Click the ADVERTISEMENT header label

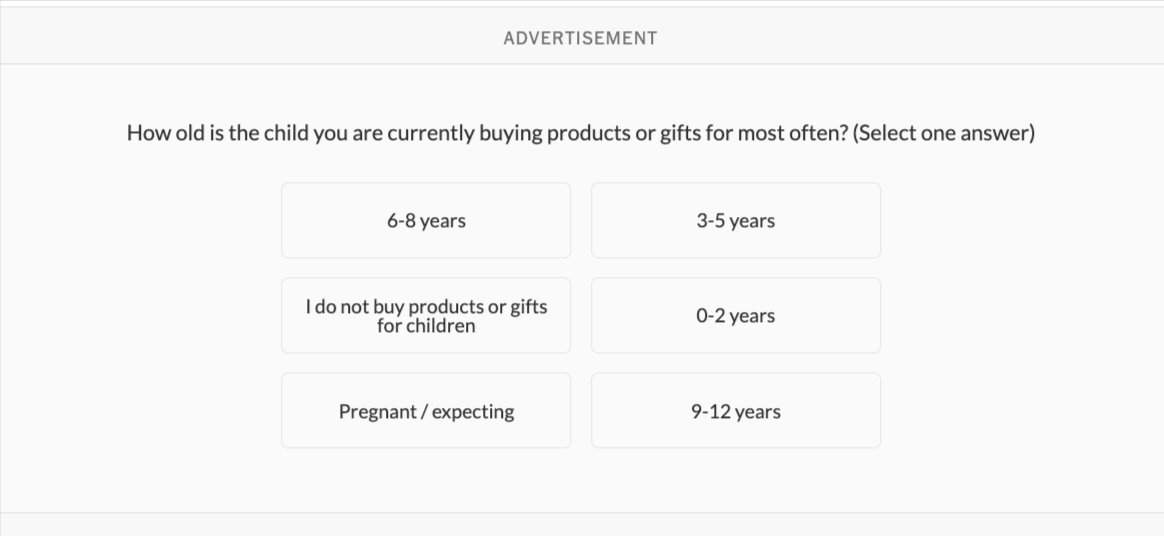coord(580,38)
